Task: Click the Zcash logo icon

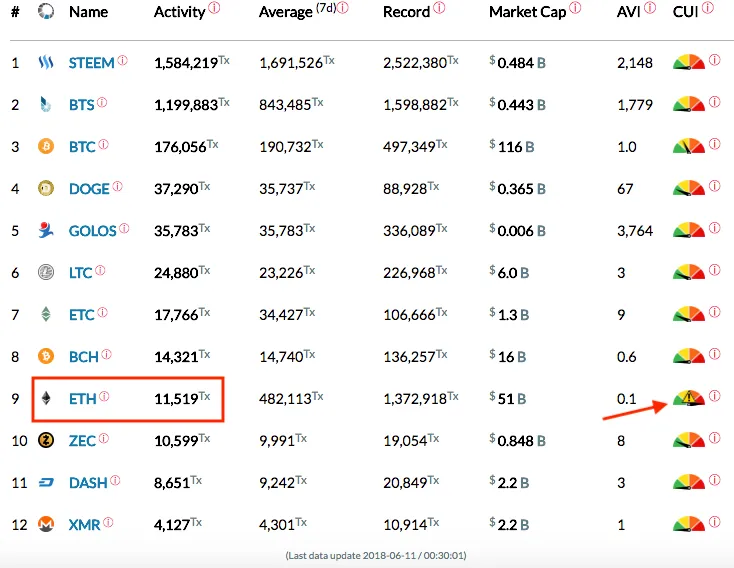Action: click(x=46, y=440)
